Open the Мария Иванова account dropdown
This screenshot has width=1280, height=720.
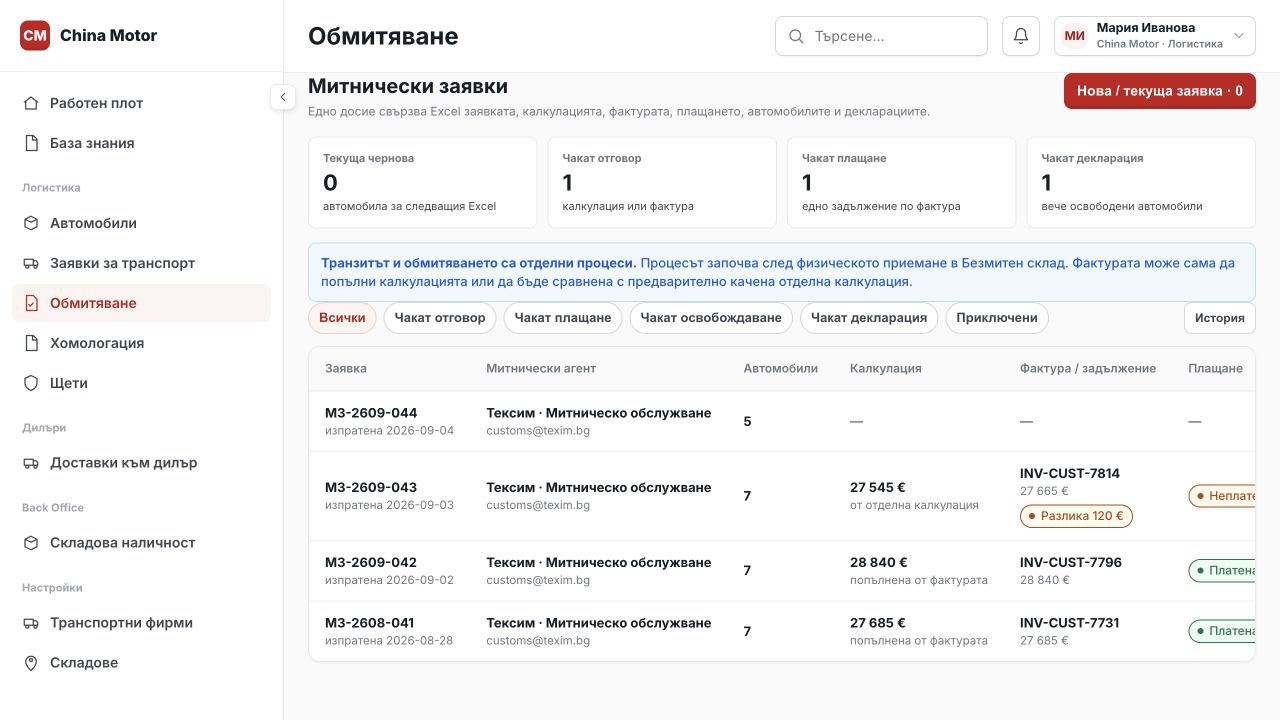[1155, 36]
